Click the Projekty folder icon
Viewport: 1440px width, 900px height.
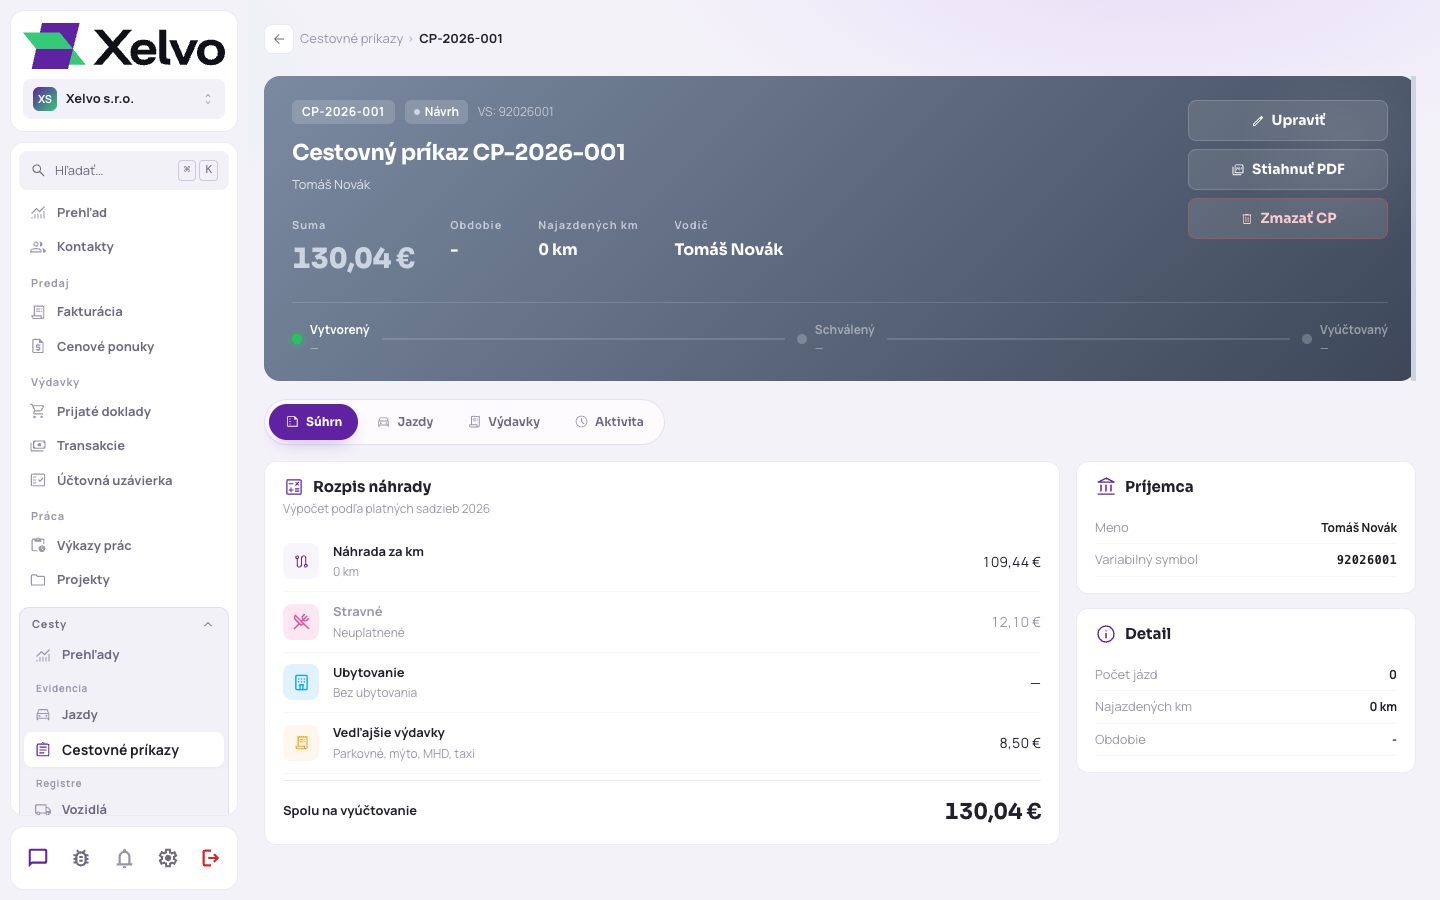point(38,580)
